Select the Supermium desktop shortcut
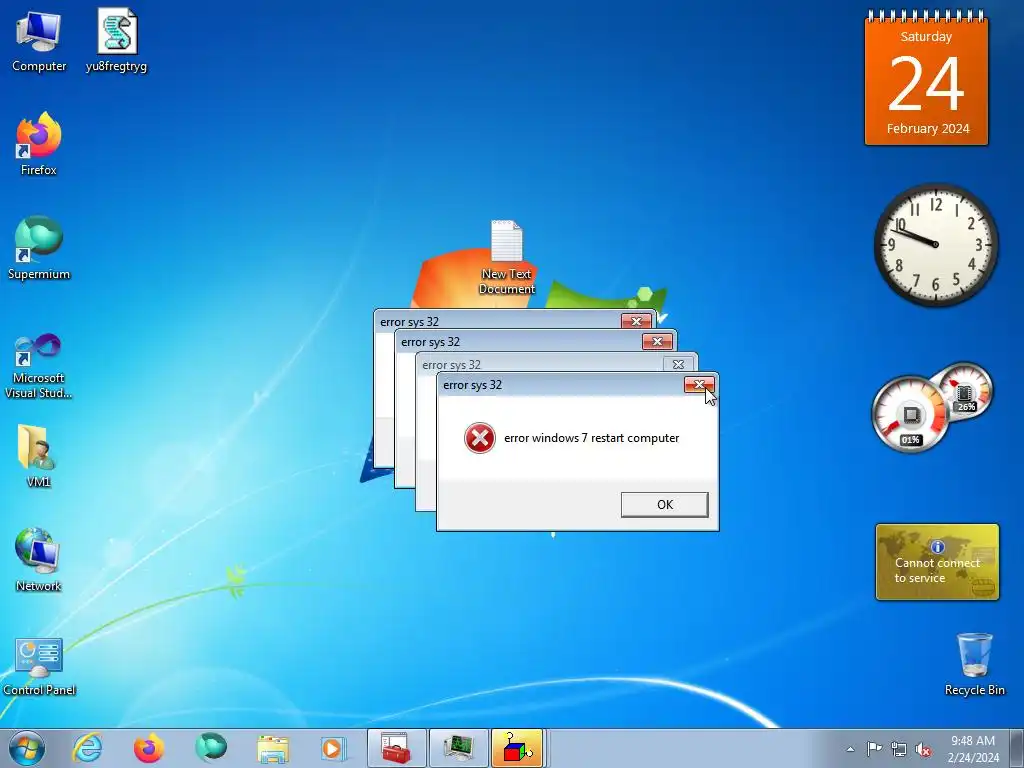 pos(39,248)
